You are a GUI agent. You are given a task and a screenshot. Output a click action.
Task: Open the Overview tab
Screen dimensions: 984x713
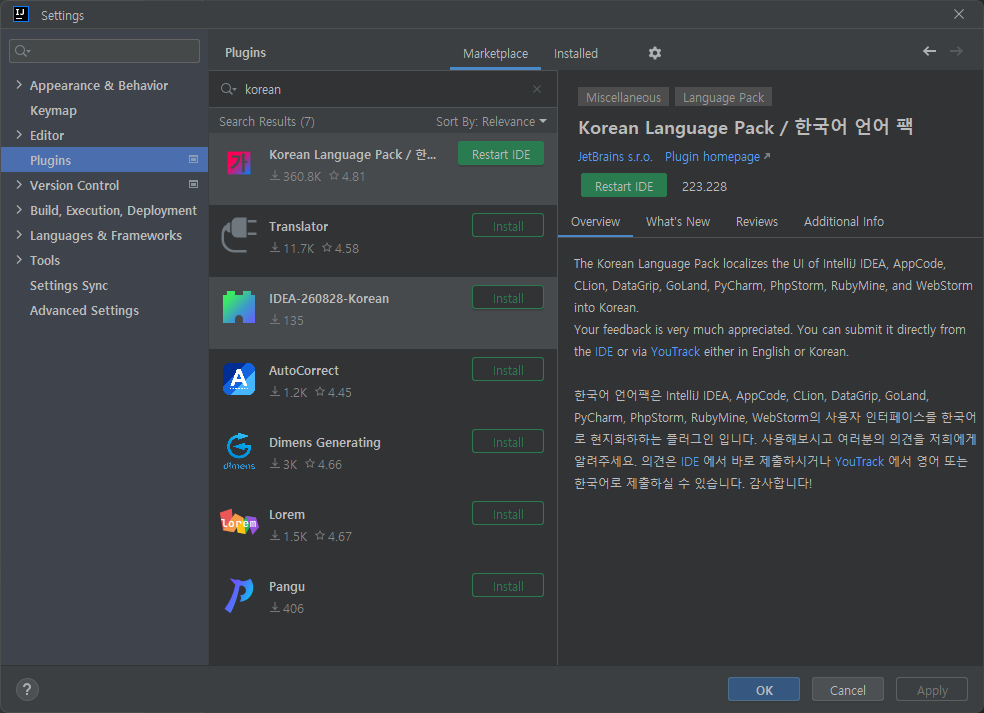point(595,222)
